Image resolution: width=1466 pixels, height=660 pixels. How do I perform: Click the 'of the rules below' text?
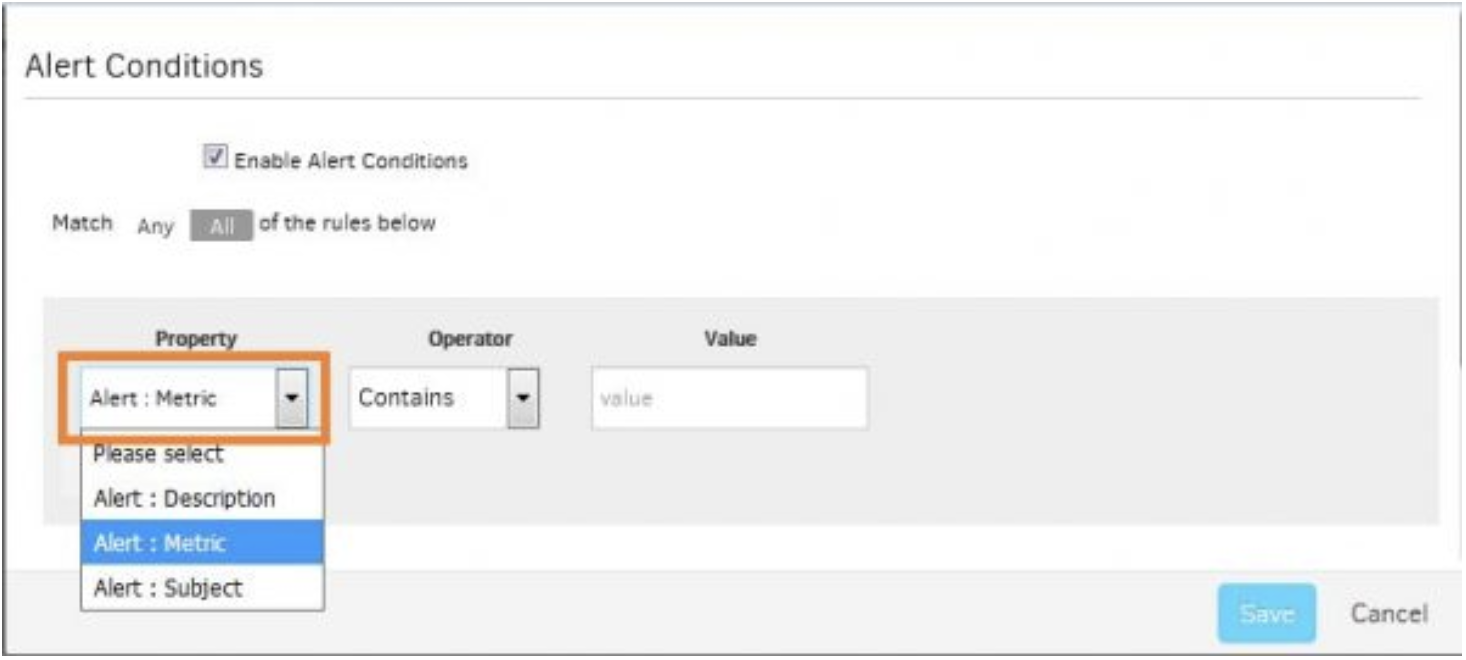coord(348,223)
